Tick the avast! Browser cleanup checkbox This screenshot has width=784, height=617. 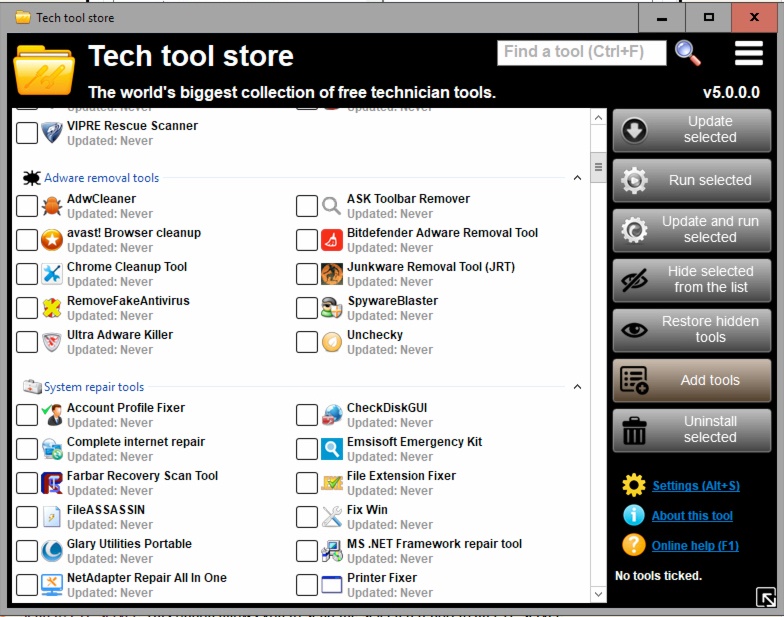(x=27, y=240)
